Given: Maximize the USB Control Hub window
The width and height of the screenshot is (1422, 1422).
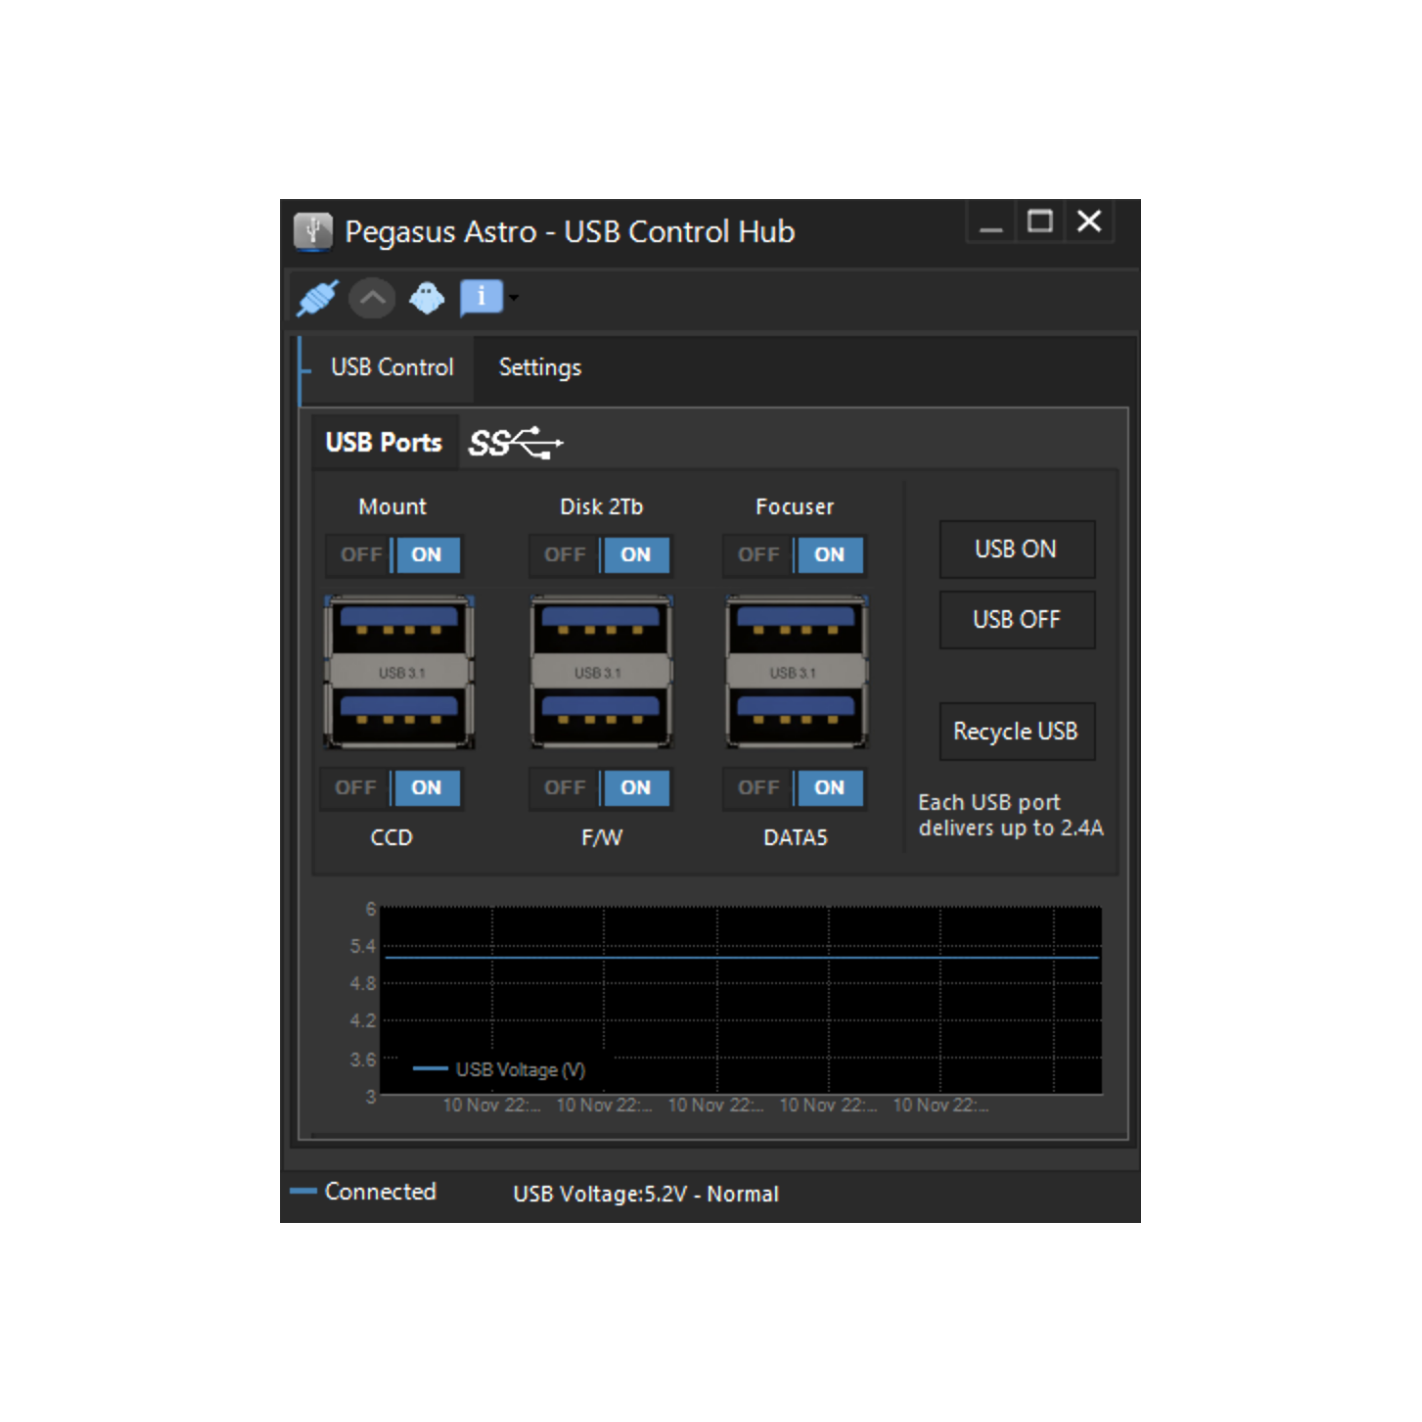Looking at the screenshot, I should point(1040,222).
